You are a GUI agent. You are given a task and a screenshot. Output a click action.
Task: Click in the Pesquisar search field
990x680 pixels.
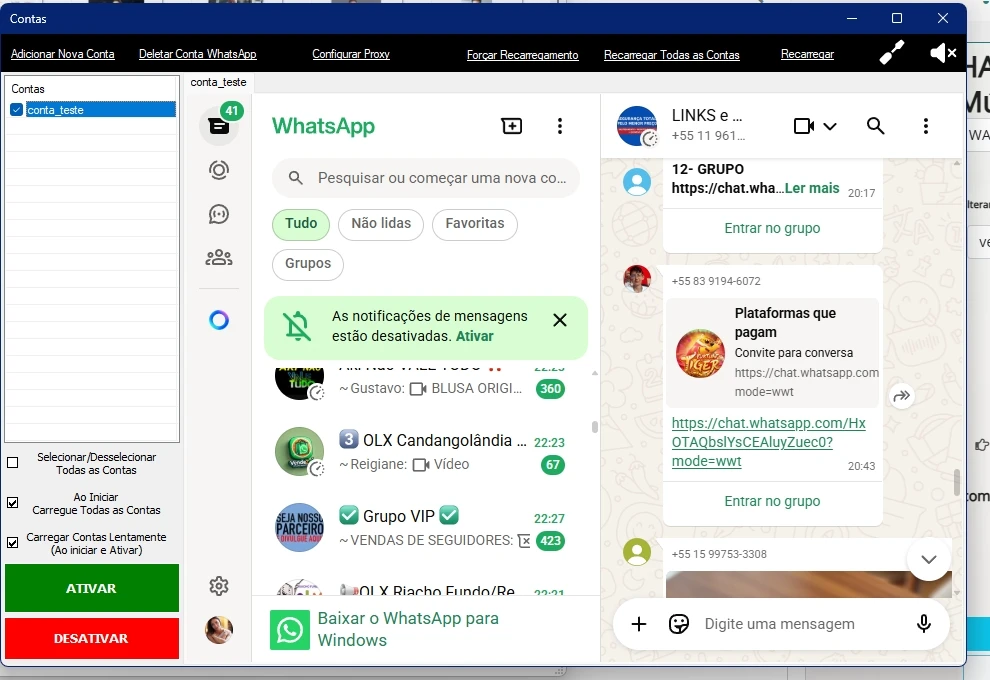[440, 178]
